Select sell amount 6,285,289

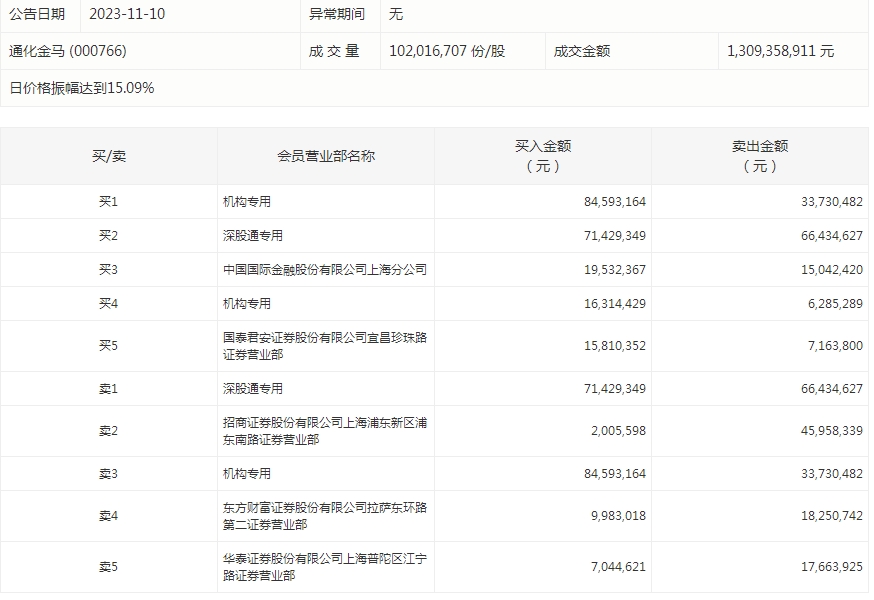pos(835,303)
